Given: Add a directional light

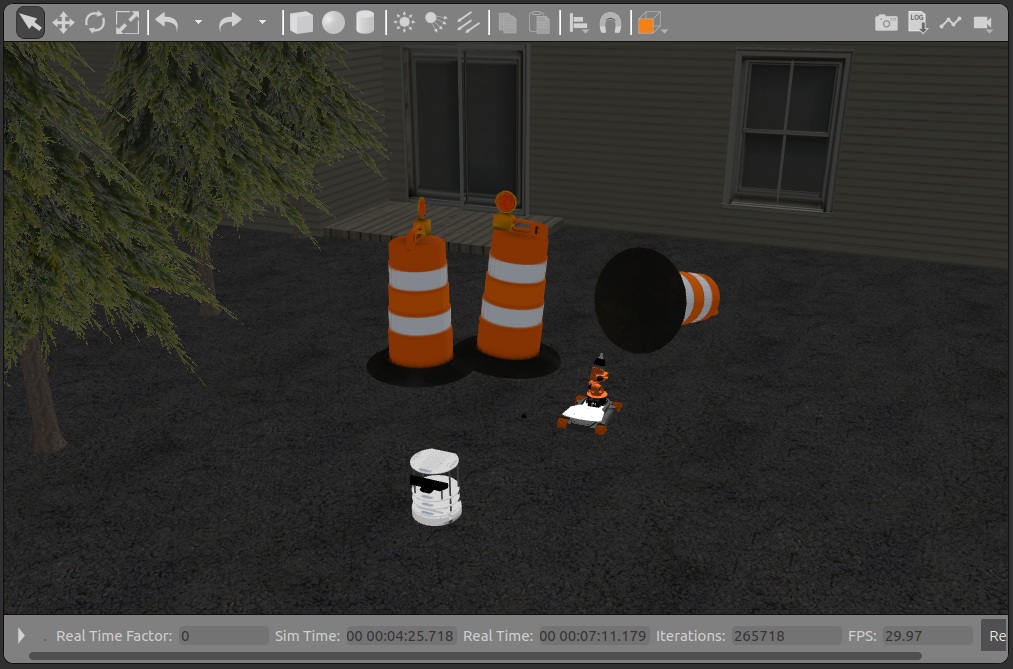Looking at the screenshot, I should pos(467,22).
